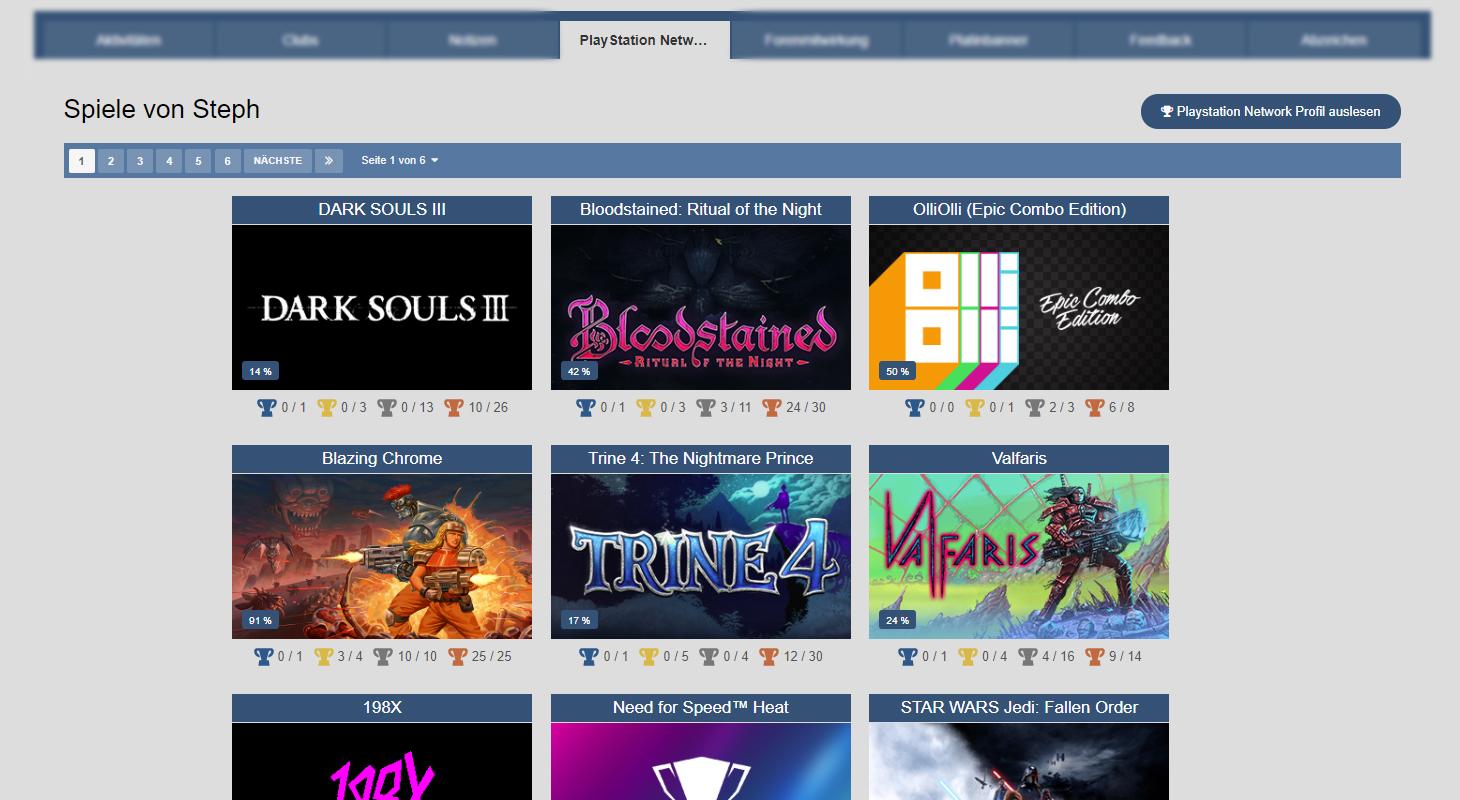1460x800 pixels.
Task: Go to page 6 in pagination
Action: 227,160
